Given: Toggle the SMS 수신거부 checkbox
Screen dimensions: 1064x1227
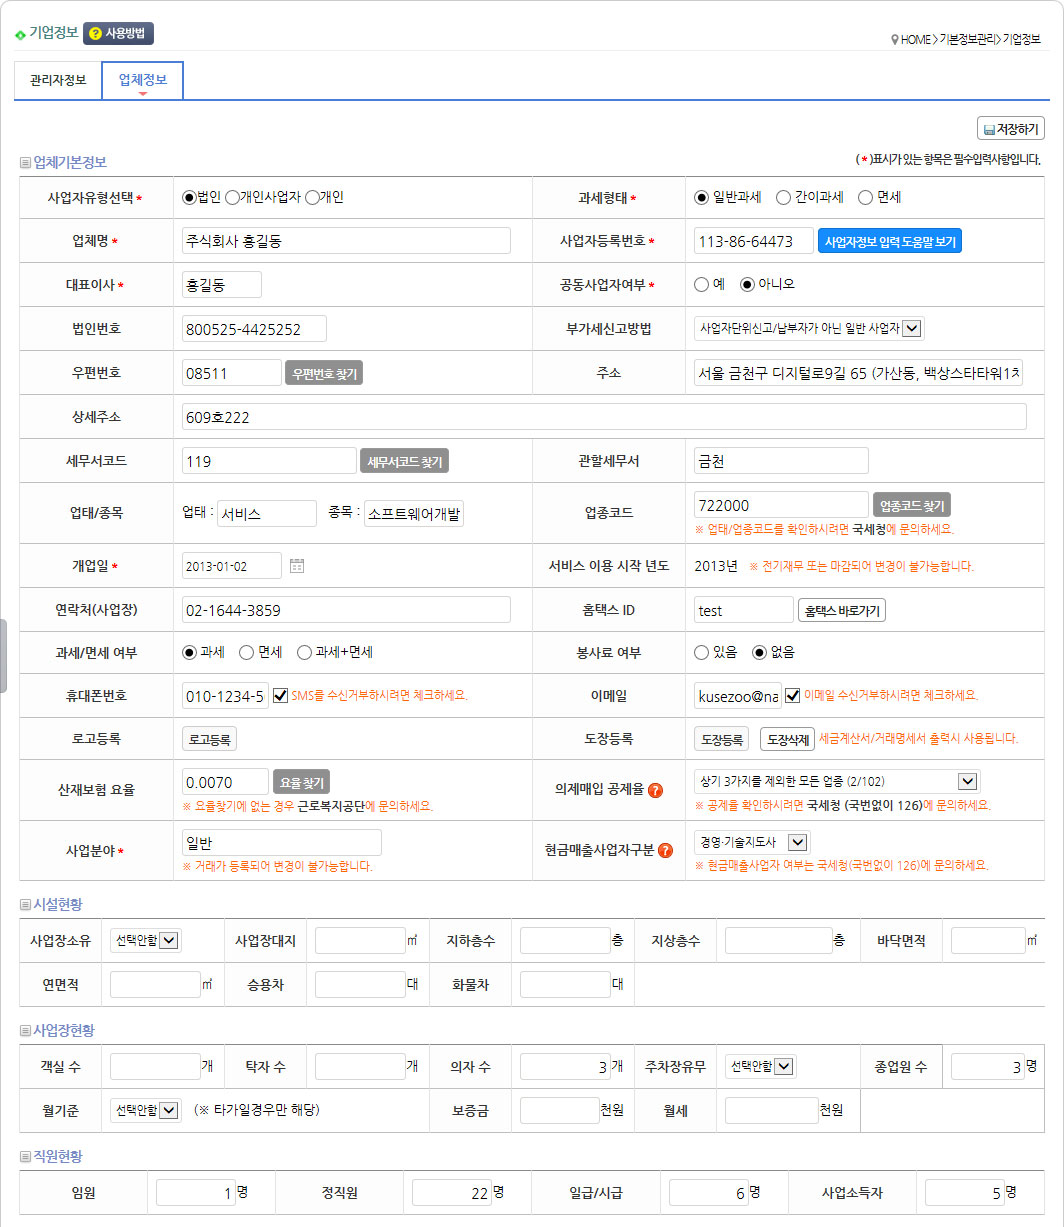Looking at the screenshot, I should click(x=280, y=695).
